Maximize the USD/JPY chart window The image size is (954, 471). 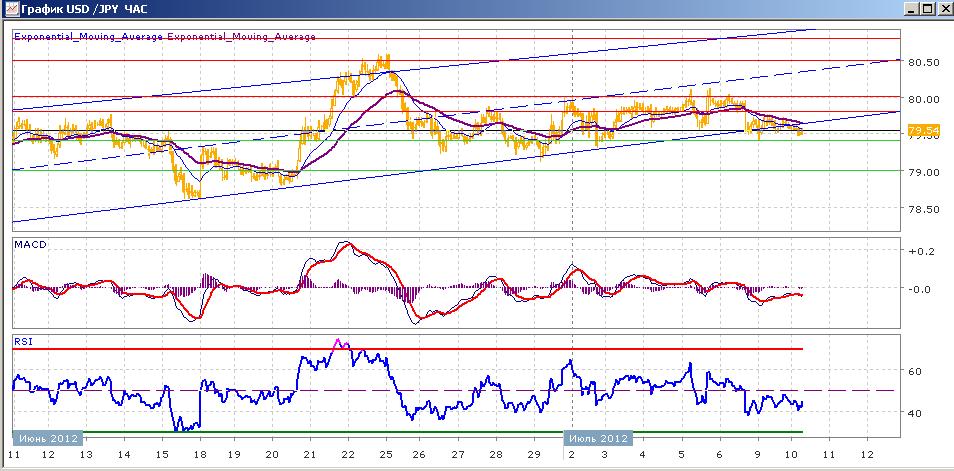coord(927,9)
